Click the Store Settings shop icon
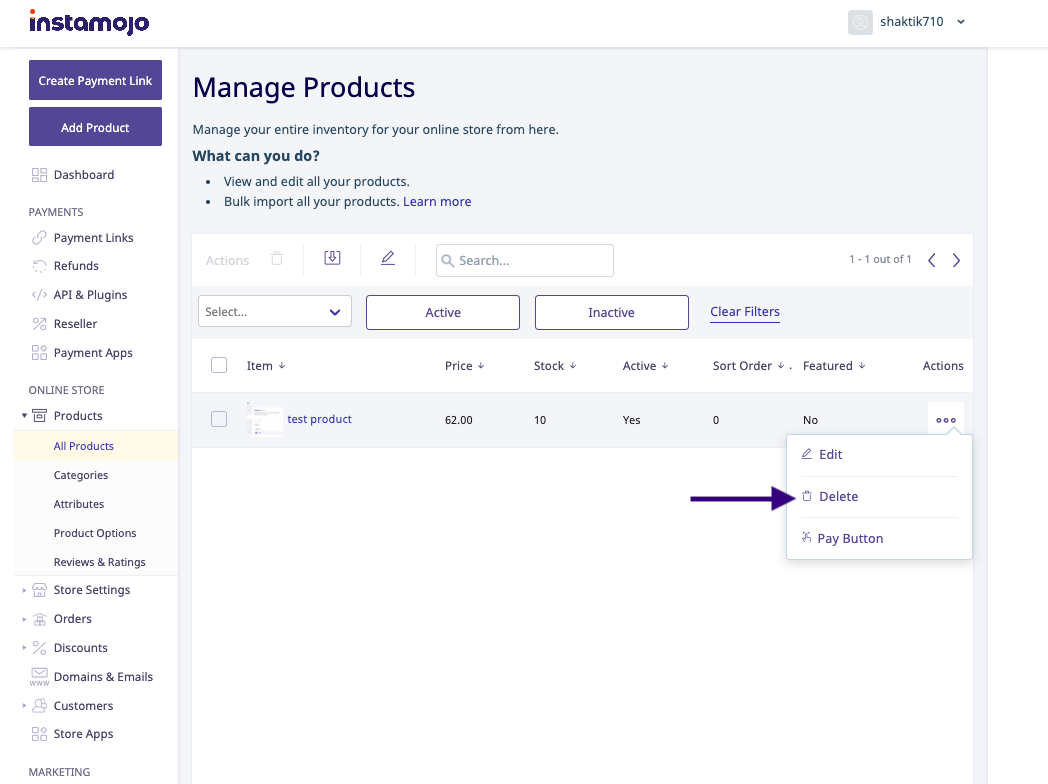Image resolution: width=1048 pixels, height=784 pixels. pos(39,590)
